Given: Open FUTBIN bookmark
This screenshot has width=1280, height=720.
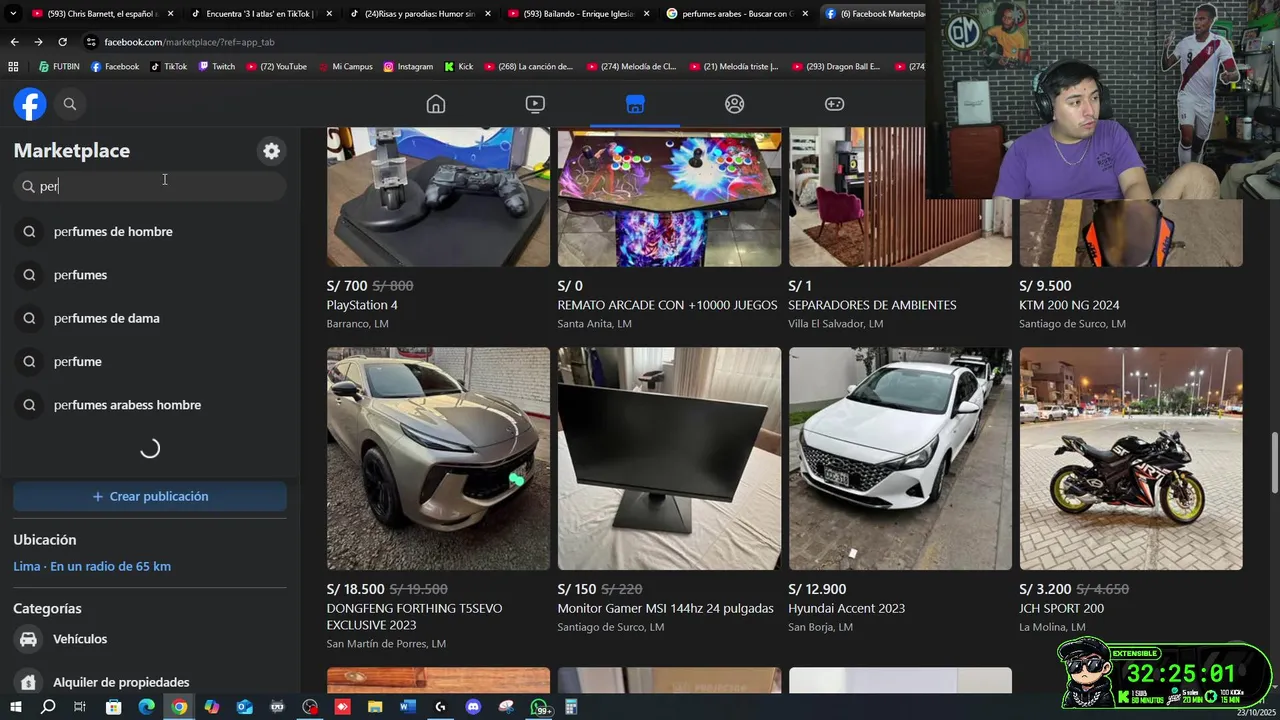Looking at the screenshot, I should point(59,67).
